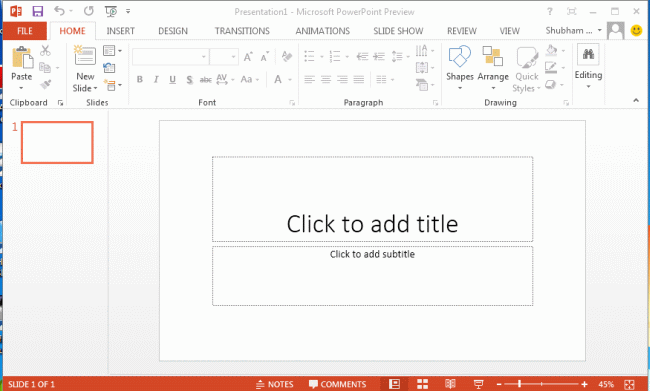Open Section dropdown in Slides group

pyautogui.click(x=113, y=85)
